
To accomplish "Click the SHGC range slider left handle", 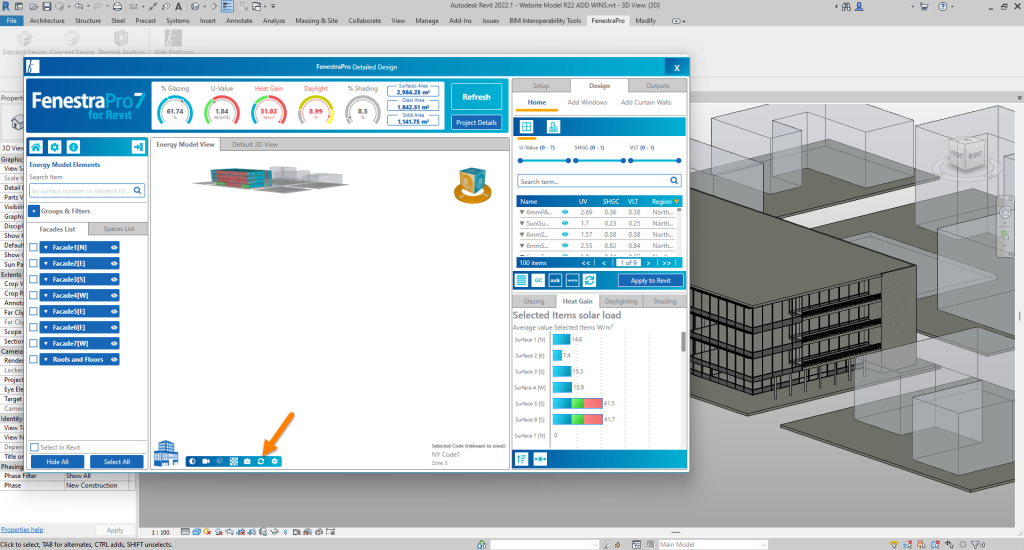I will click(x=575, y=160).
